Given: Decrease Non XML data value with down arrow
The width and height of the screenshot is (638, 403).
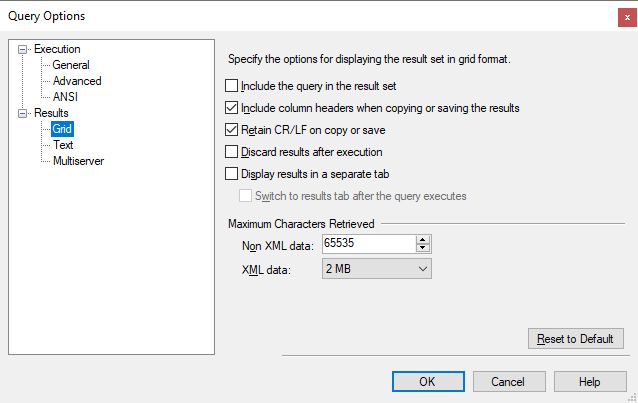Looking at the screenshot, I should pos(423,249).
